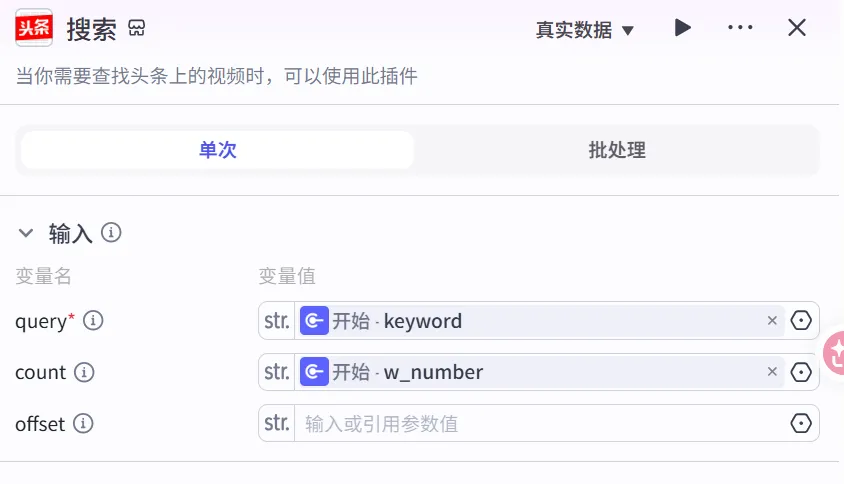Click the info icon next to 输入
The height and width of the screenshot is (484, 844).
(x=112, y=233)
